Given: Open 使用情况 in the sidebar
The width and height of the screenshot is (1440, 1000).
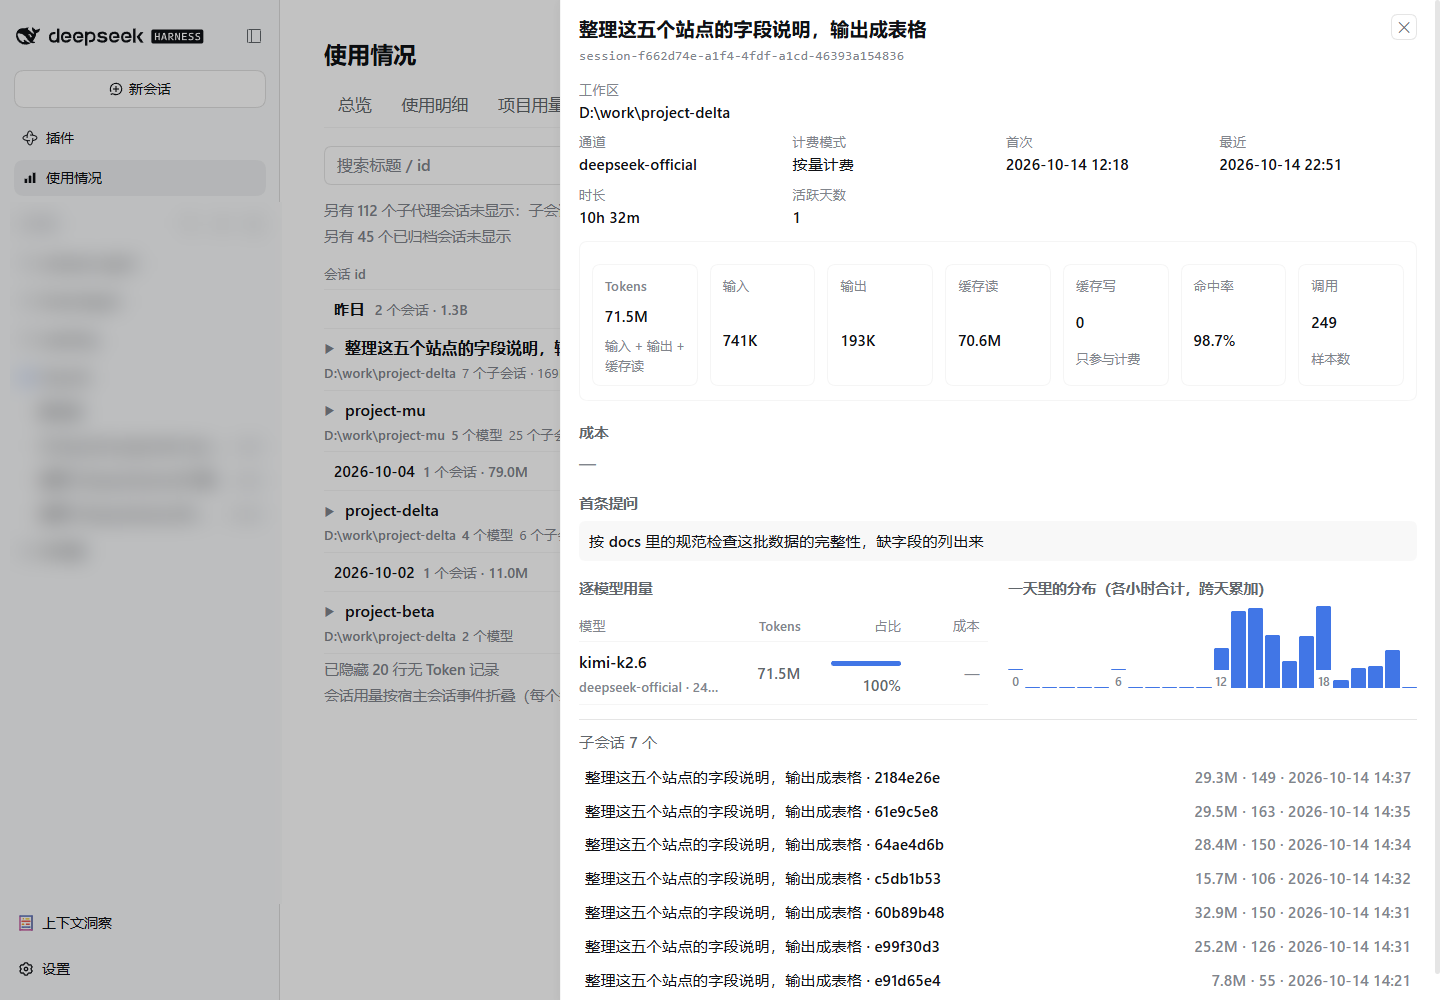Looking at the screenshot, I should tap(140, 178).
